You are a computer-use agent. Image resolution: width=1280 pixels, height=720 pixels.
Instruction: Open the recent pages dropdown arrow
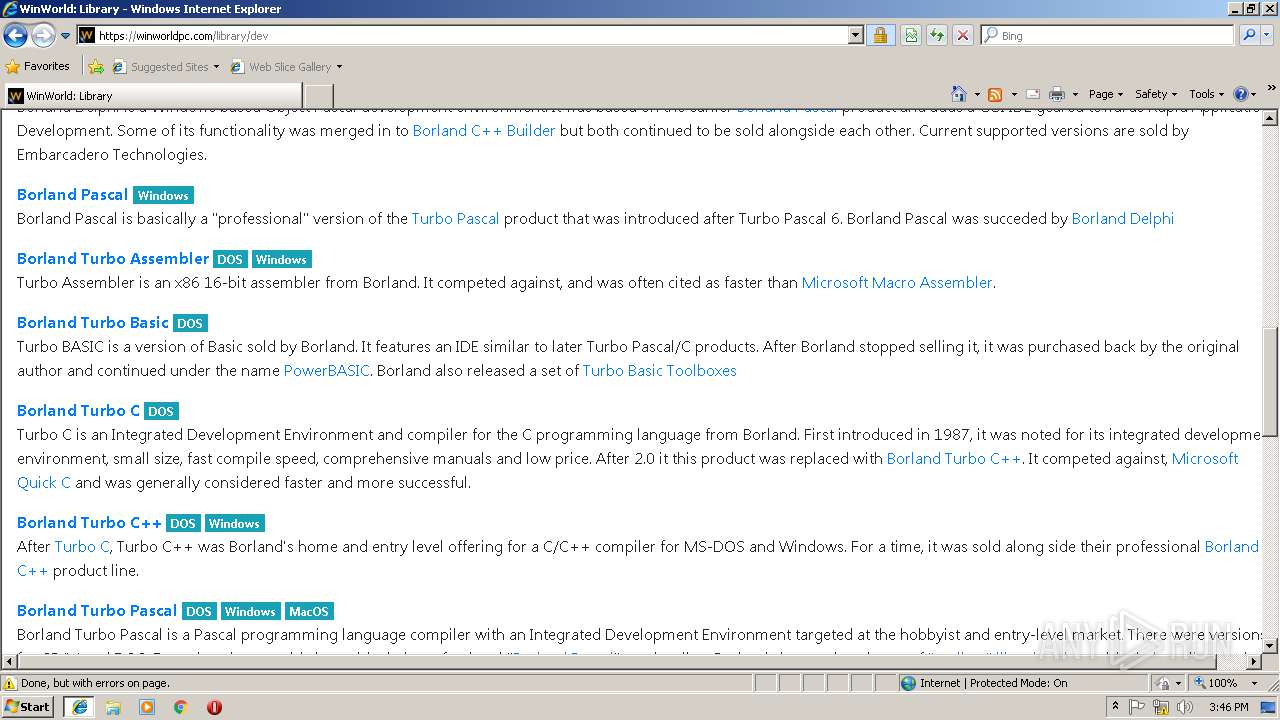pos(65,35)
